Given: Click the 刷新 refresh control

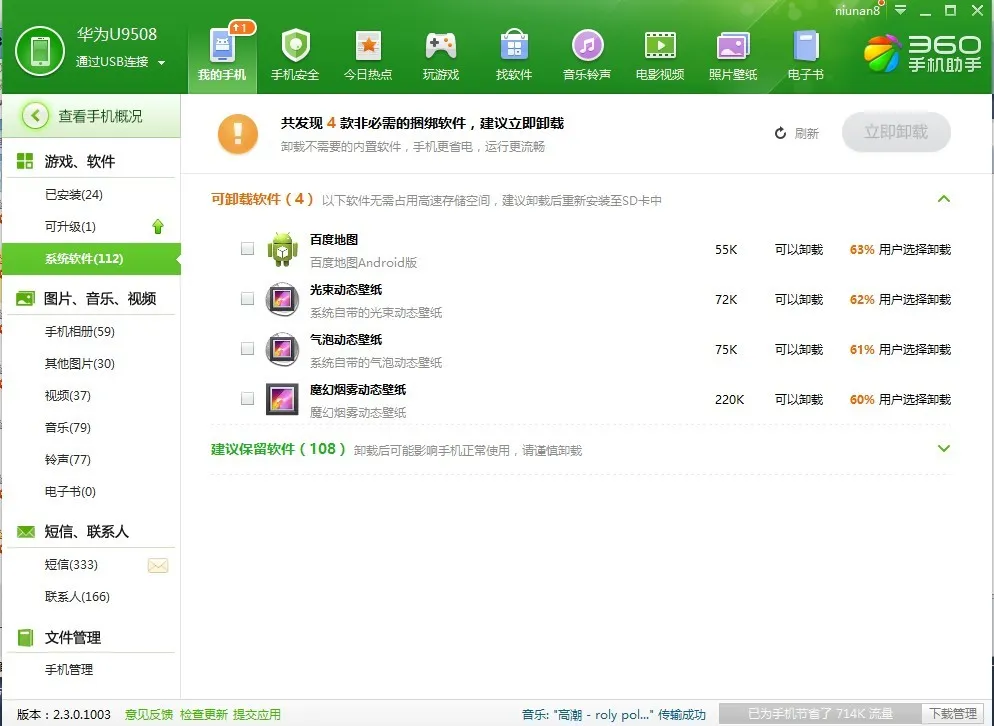Looking at the screenshot, I should [797, 133].
